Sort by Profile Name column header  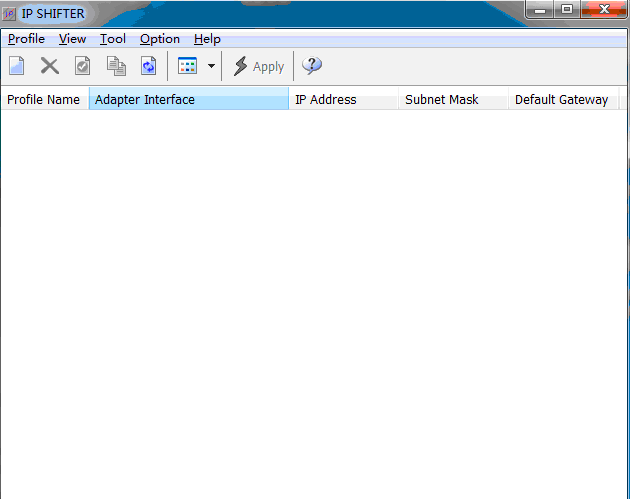pyautogui.click(x=45, y=99)
